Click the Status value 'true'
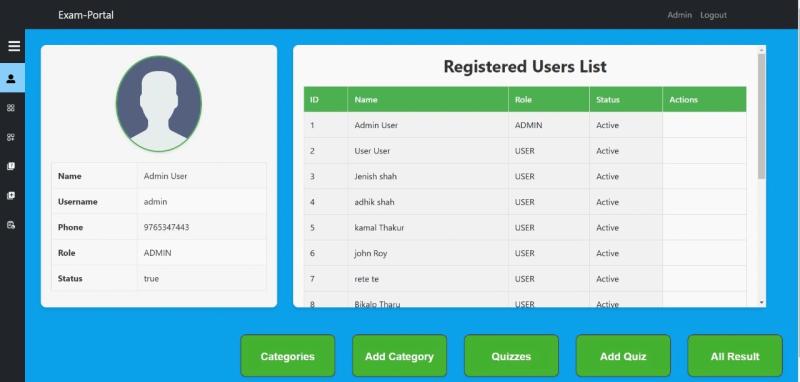Screen dimensions: 800x382 (x=151, y=278)
